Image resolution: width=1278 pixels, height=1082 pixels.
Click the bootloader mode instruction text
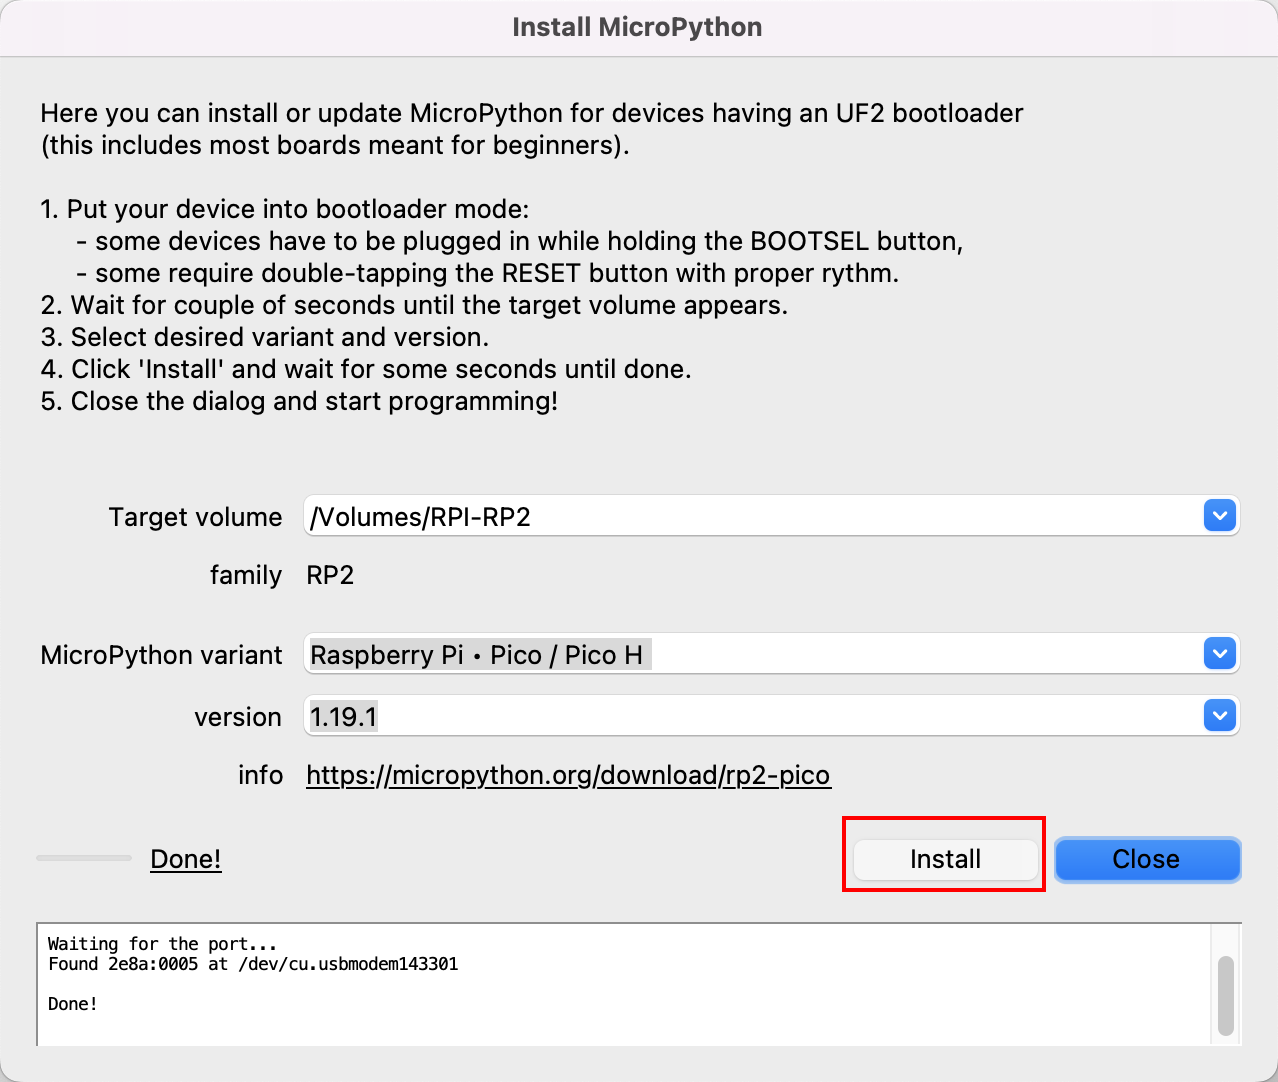point(285,209)
